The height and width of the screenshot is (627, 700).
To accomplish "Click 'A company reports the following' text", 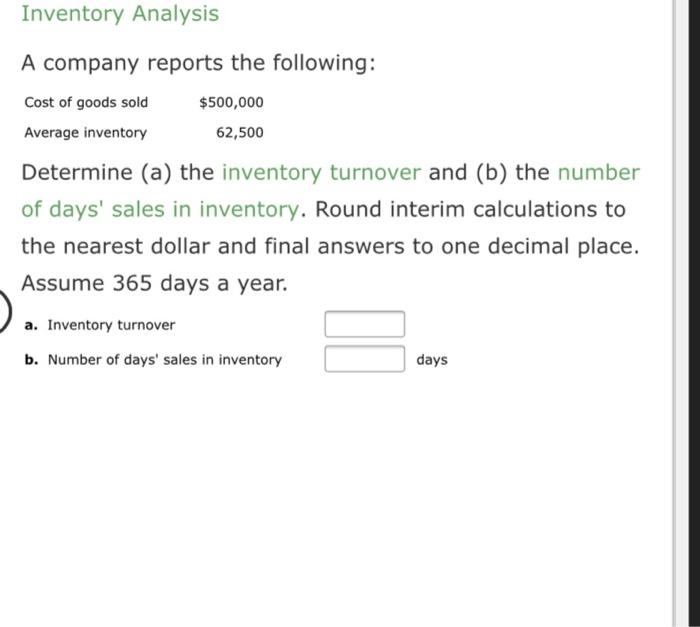I will pyautogui.click(x=199, y=63).
